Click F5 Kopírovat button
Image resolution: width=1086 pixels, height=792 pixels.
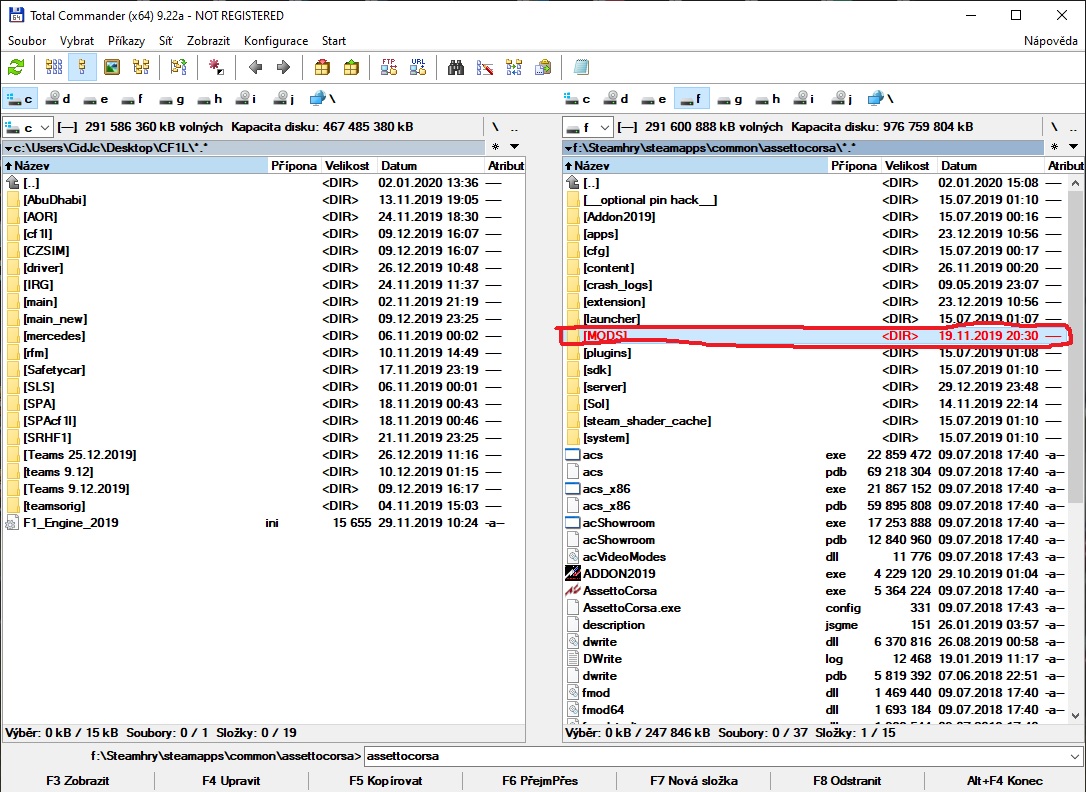(x=386, y=780)
